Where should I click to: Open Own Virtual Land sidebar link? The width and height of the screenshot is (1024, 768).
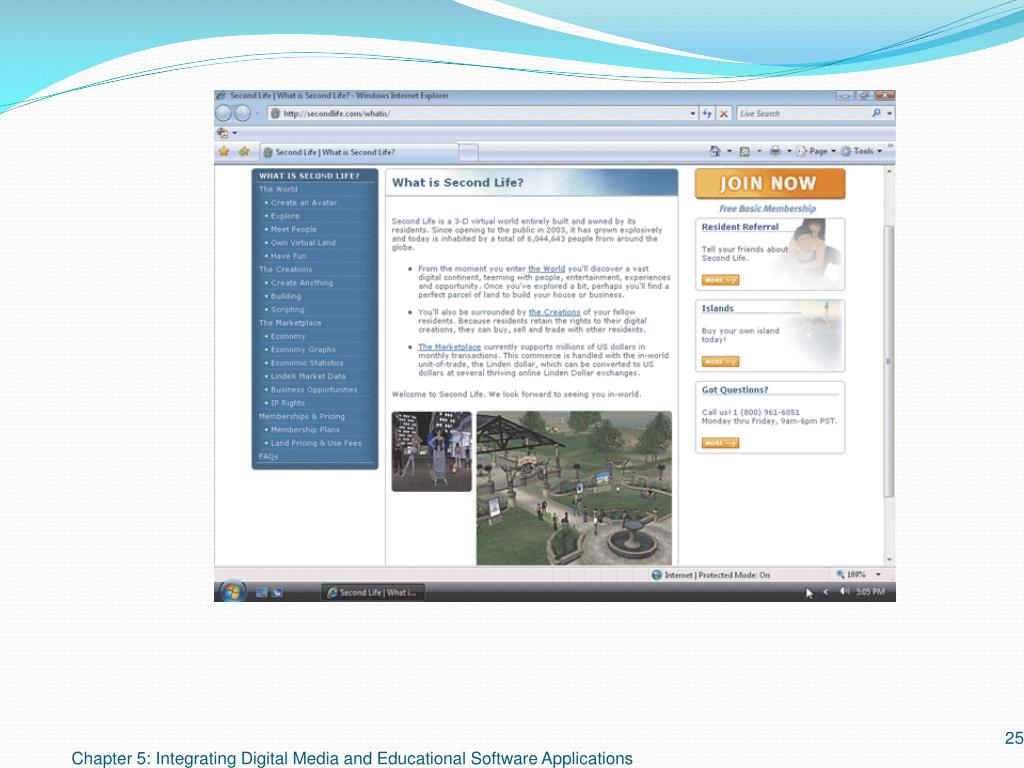point(303,242)
